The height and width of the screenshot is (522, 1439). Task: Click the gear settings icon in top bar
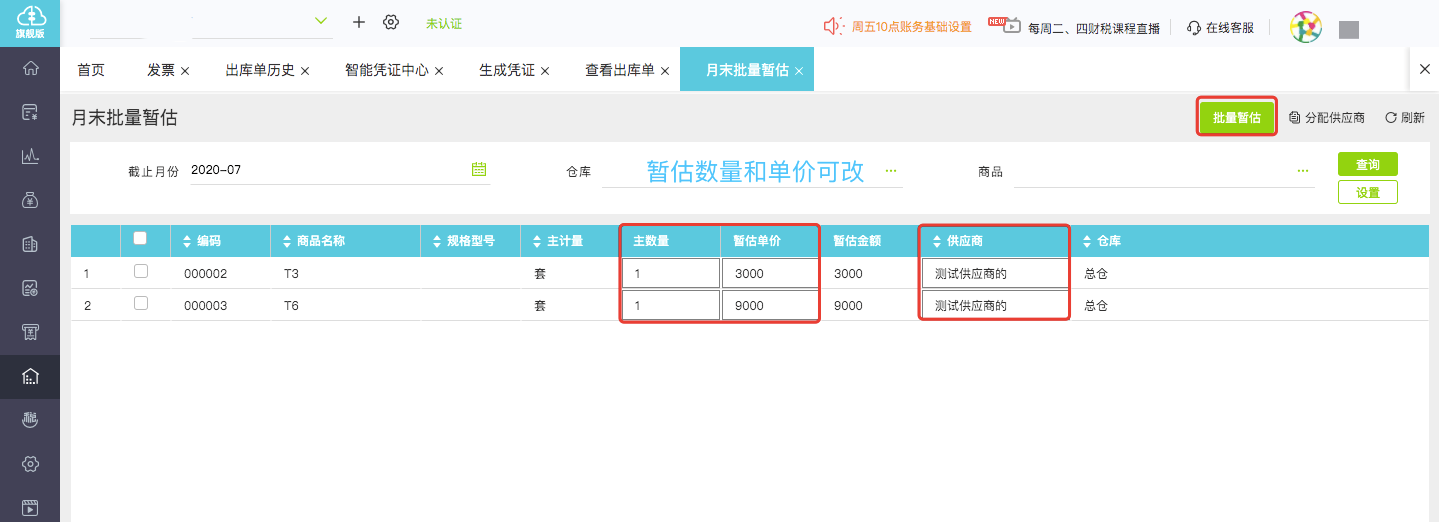point(391,22)
